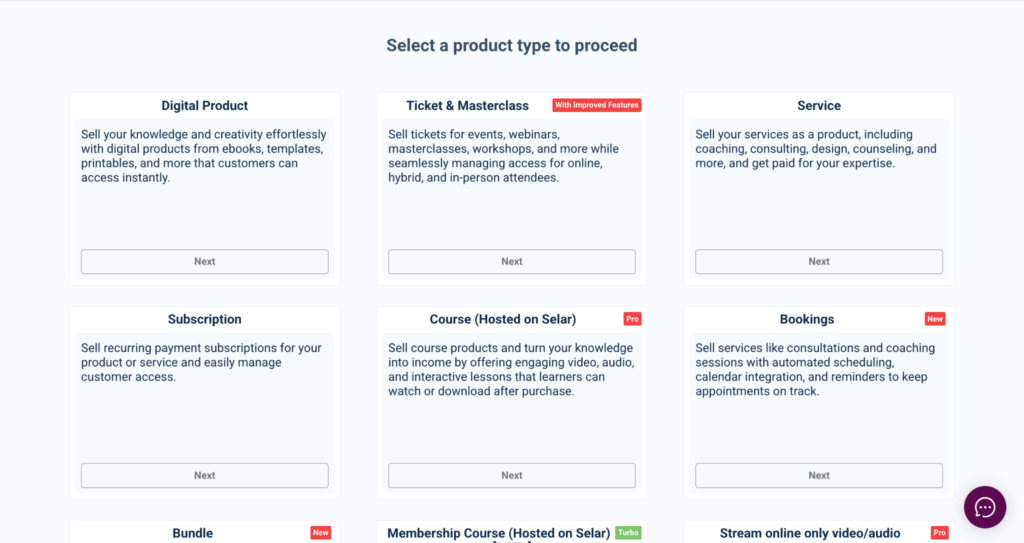Click Next in the Bookings card

[x=818, y=475]
